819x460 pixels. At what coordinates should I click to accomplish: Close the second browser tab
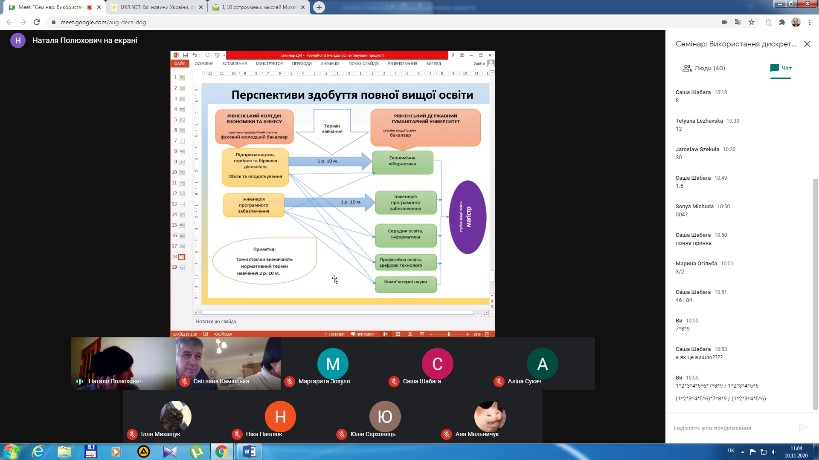tap(201, 7)
